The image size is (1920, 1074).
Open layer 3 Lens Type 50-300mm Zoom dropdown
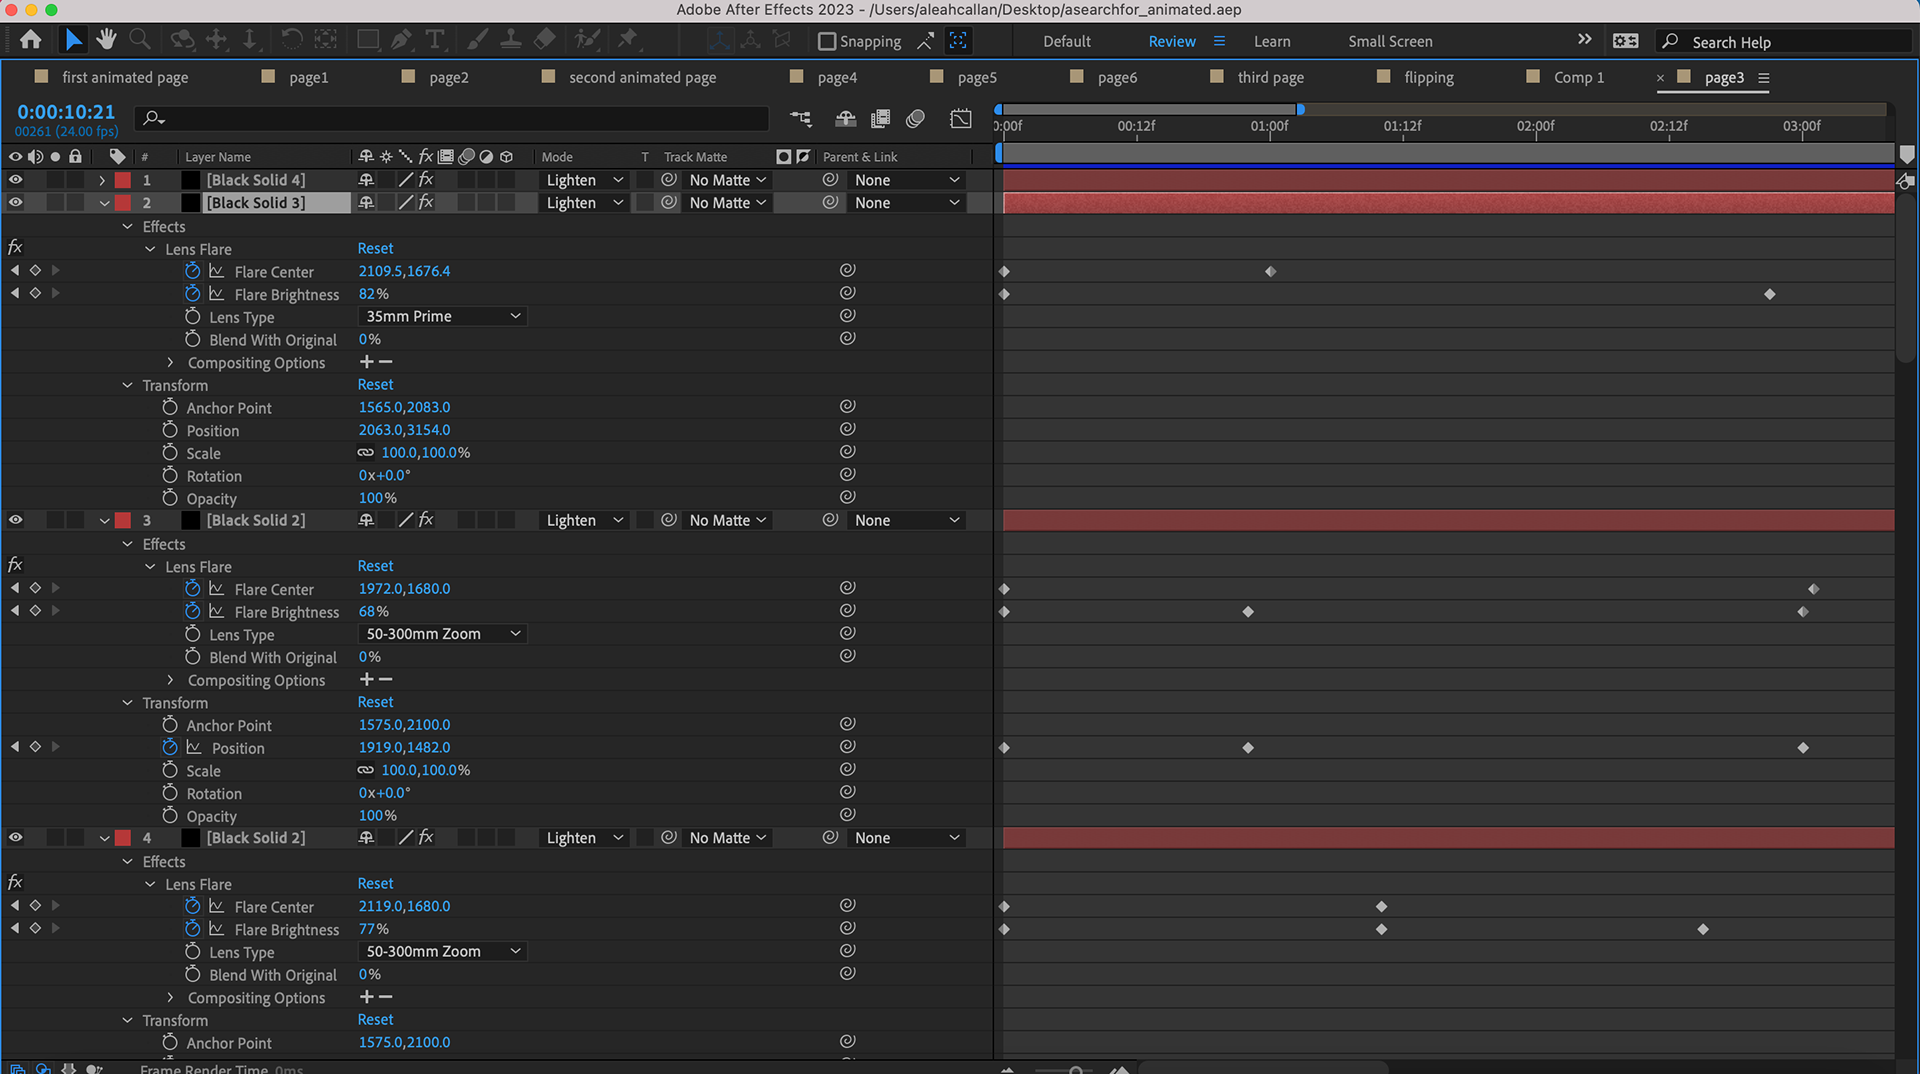(443, 634)
